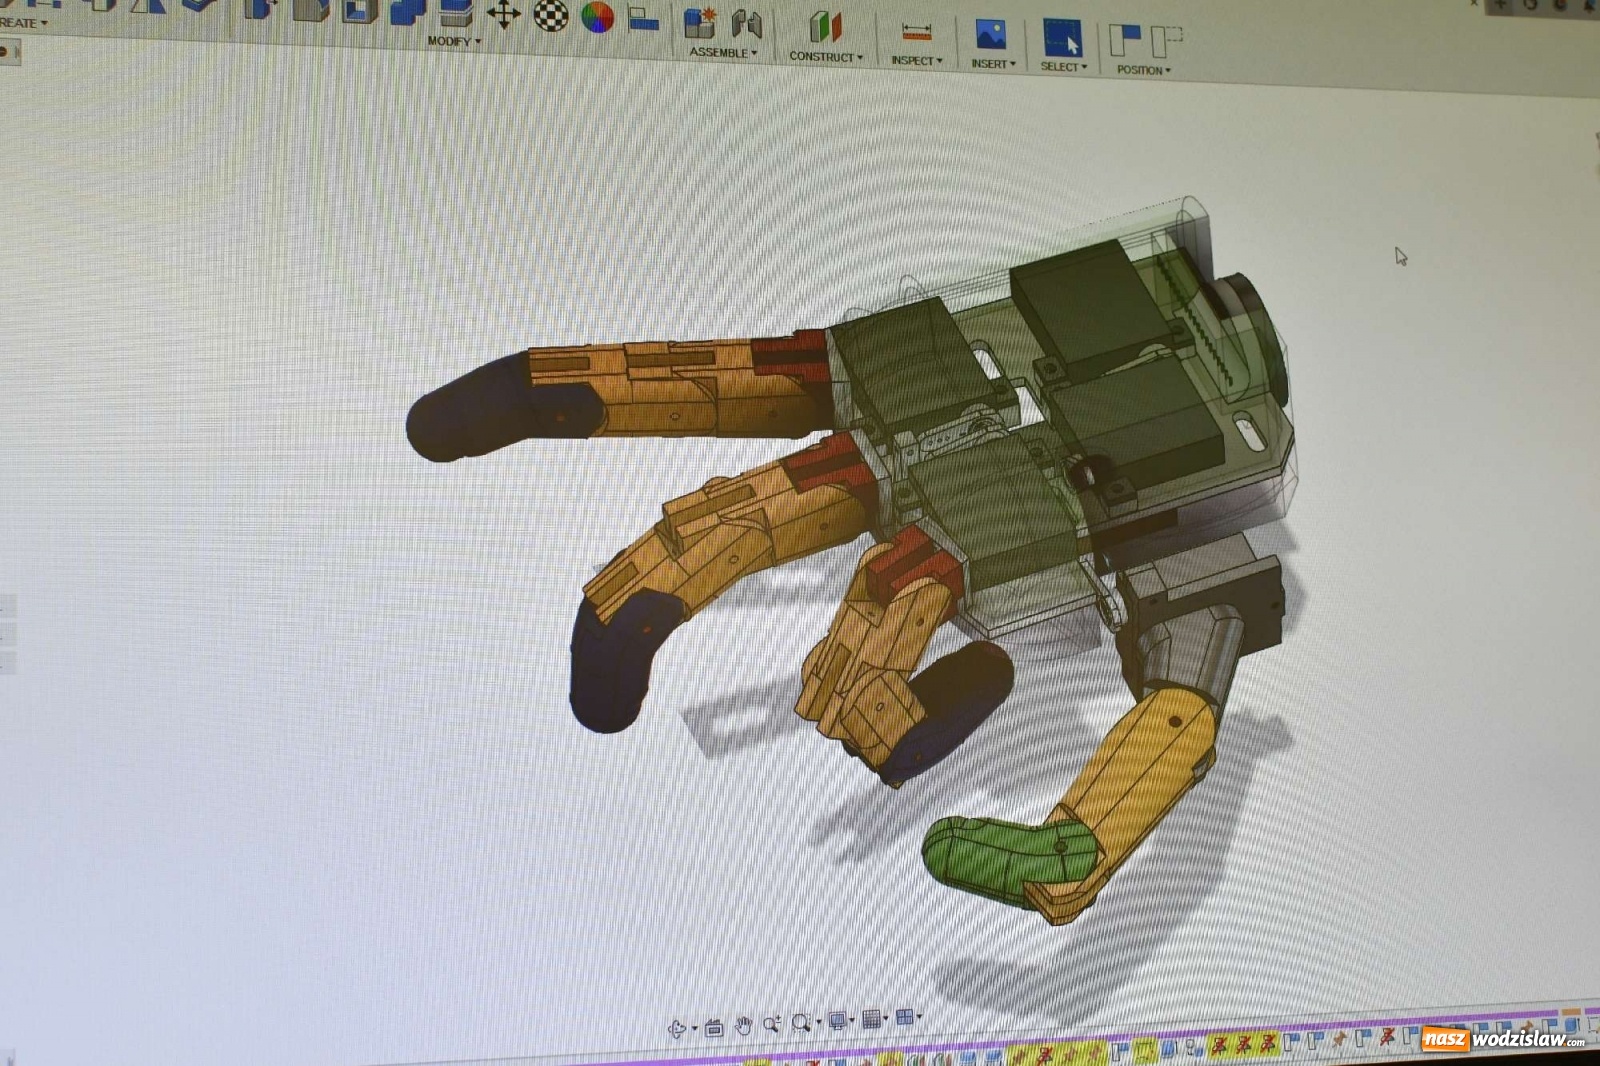Activate the Pan hand tool

pyautogui.click(x=743, y=1025)
